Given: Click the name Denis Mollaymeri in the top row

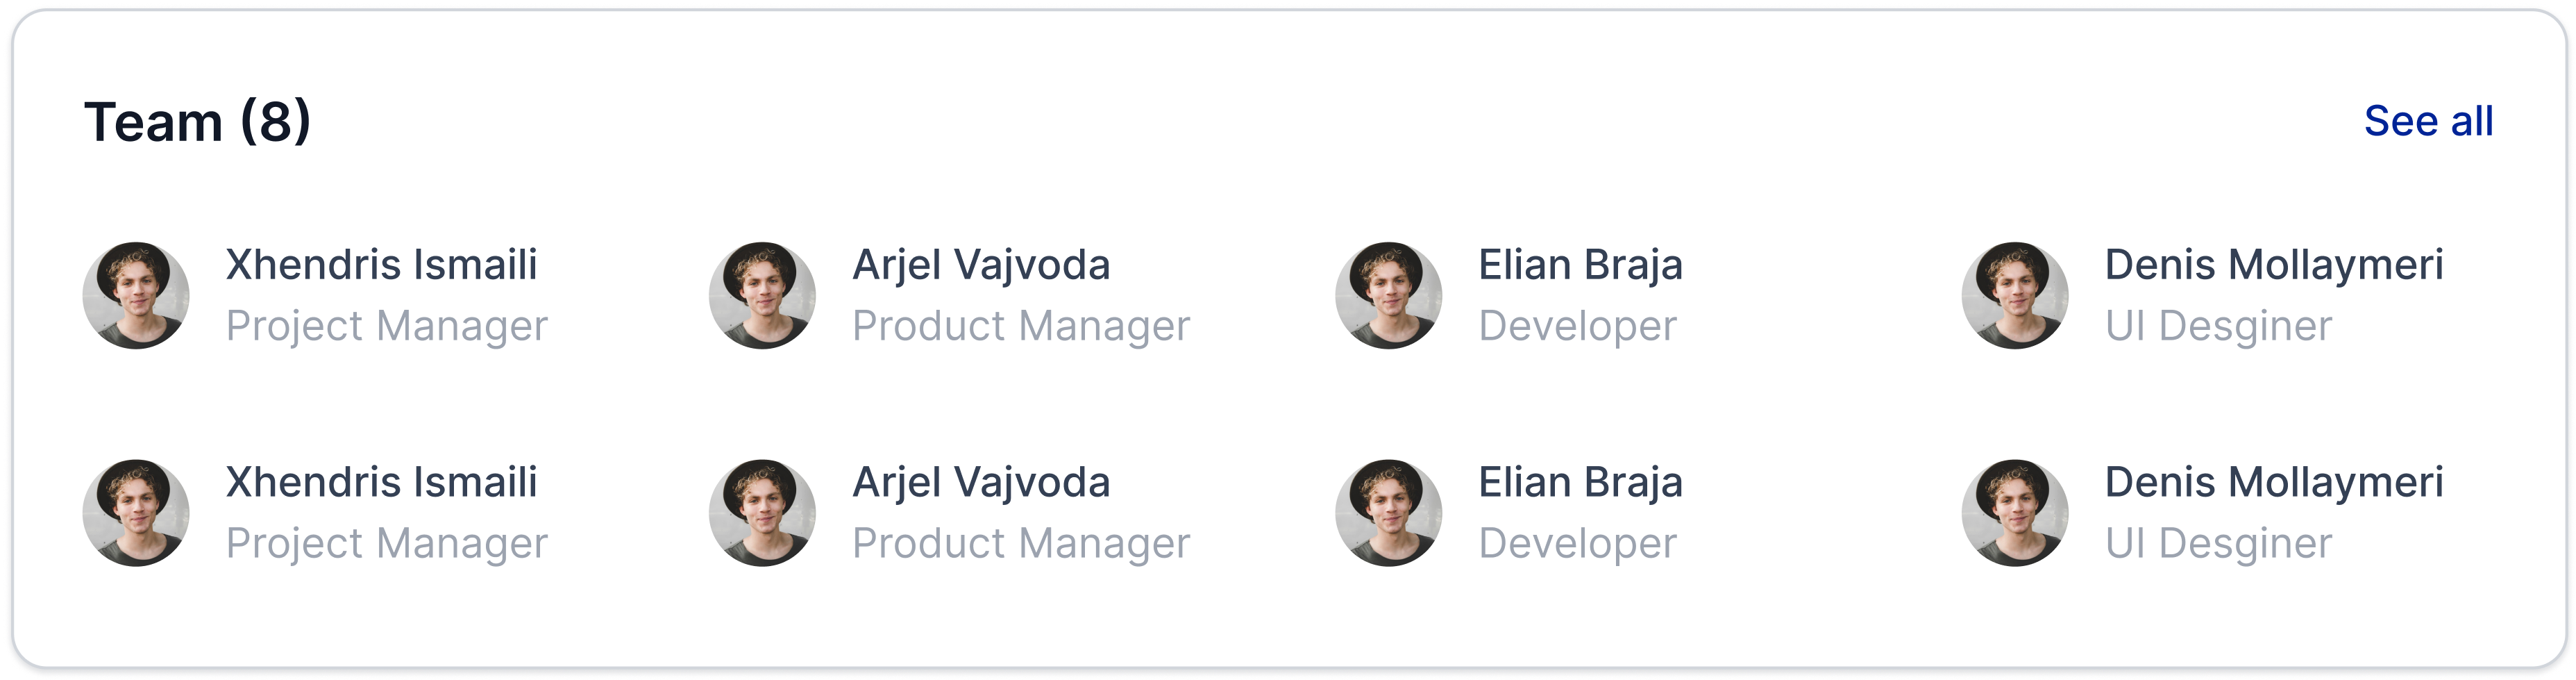Looking at the screenshot, I should pos(2274,266).
